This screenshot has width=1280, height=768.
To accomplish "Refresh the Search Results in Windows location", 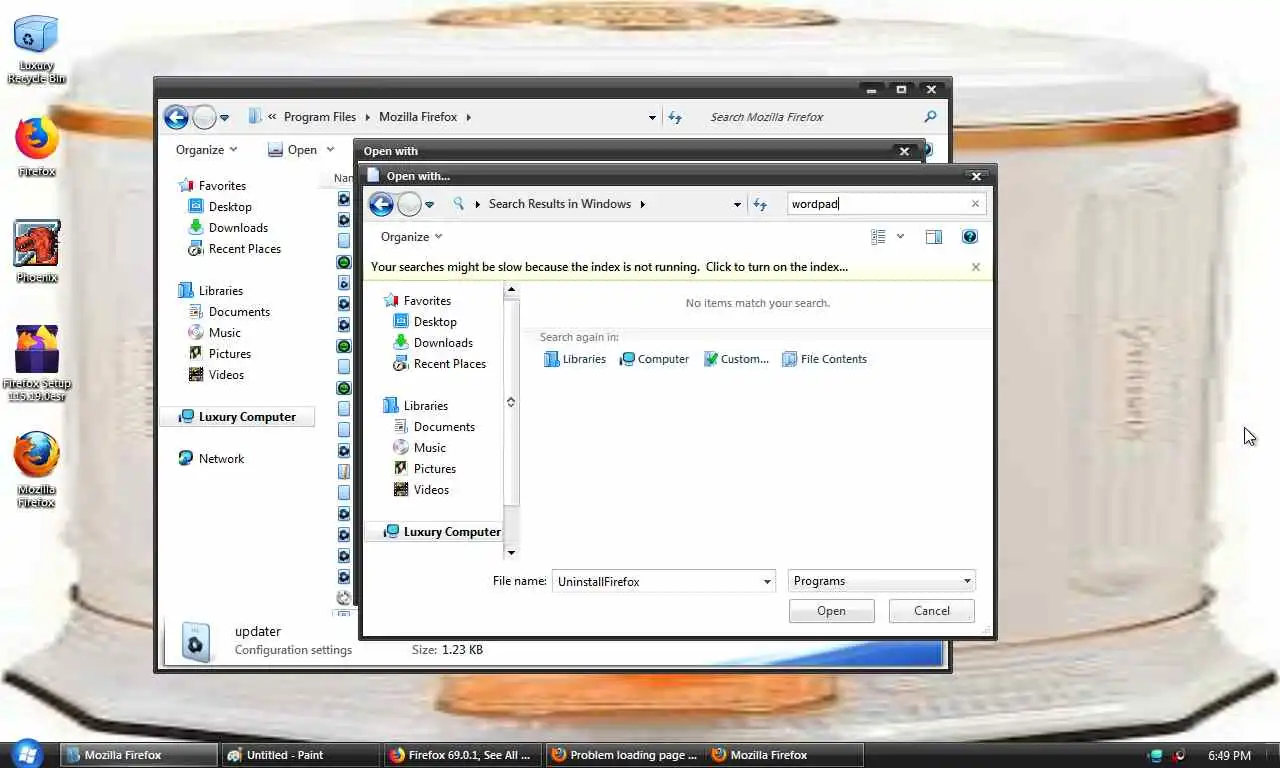I will [760, 204].
